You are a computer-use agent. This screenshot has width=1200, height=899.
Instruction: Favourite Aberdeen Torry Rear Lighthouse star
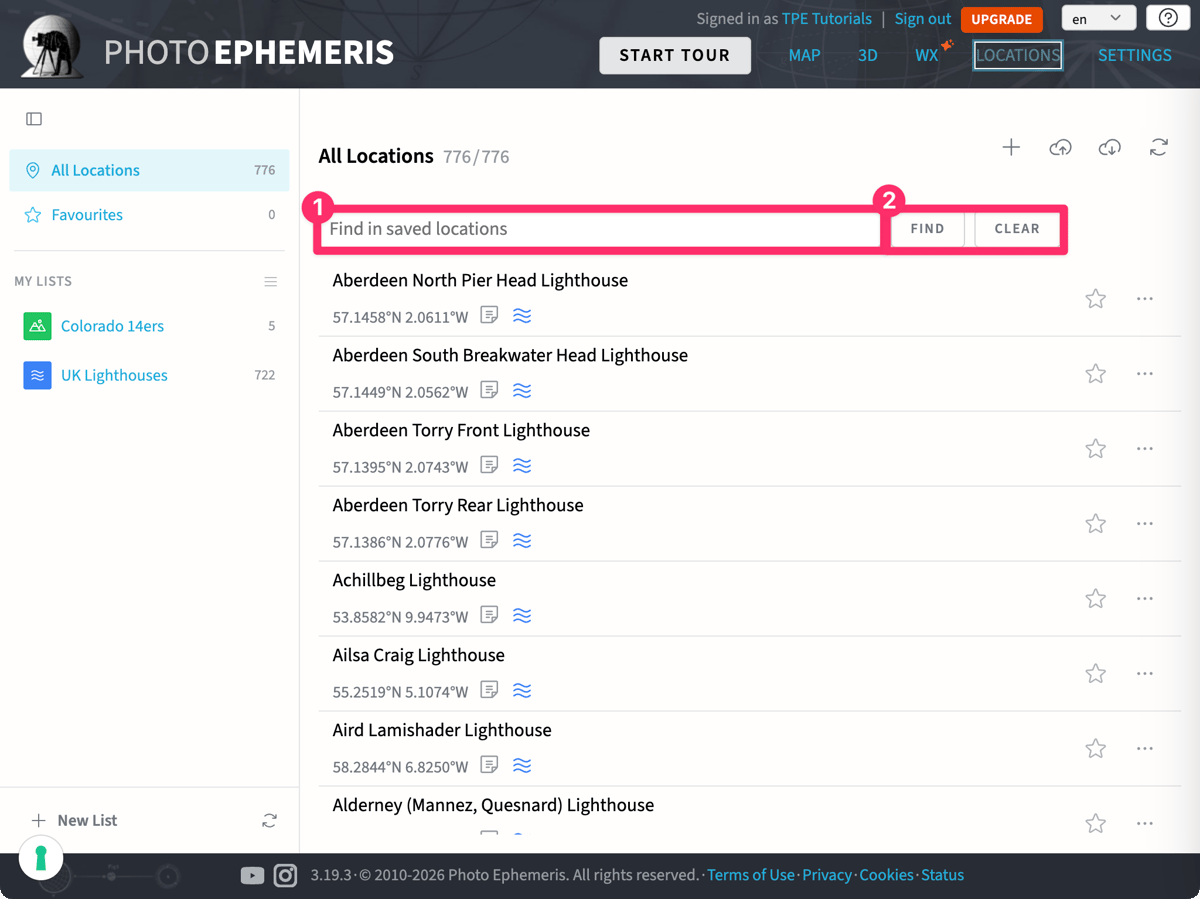tap(1096, 523)
